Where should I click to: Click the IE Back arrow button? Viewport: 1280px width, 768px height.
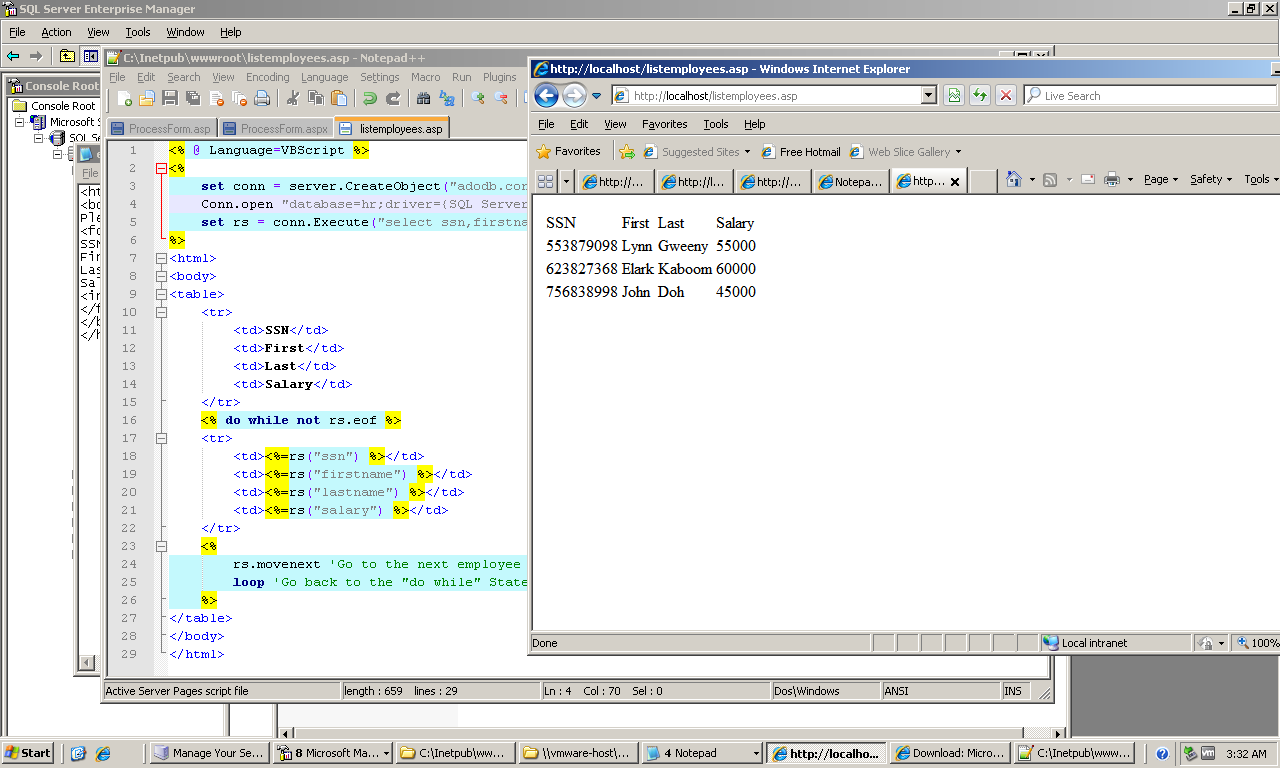click(546, 96)
